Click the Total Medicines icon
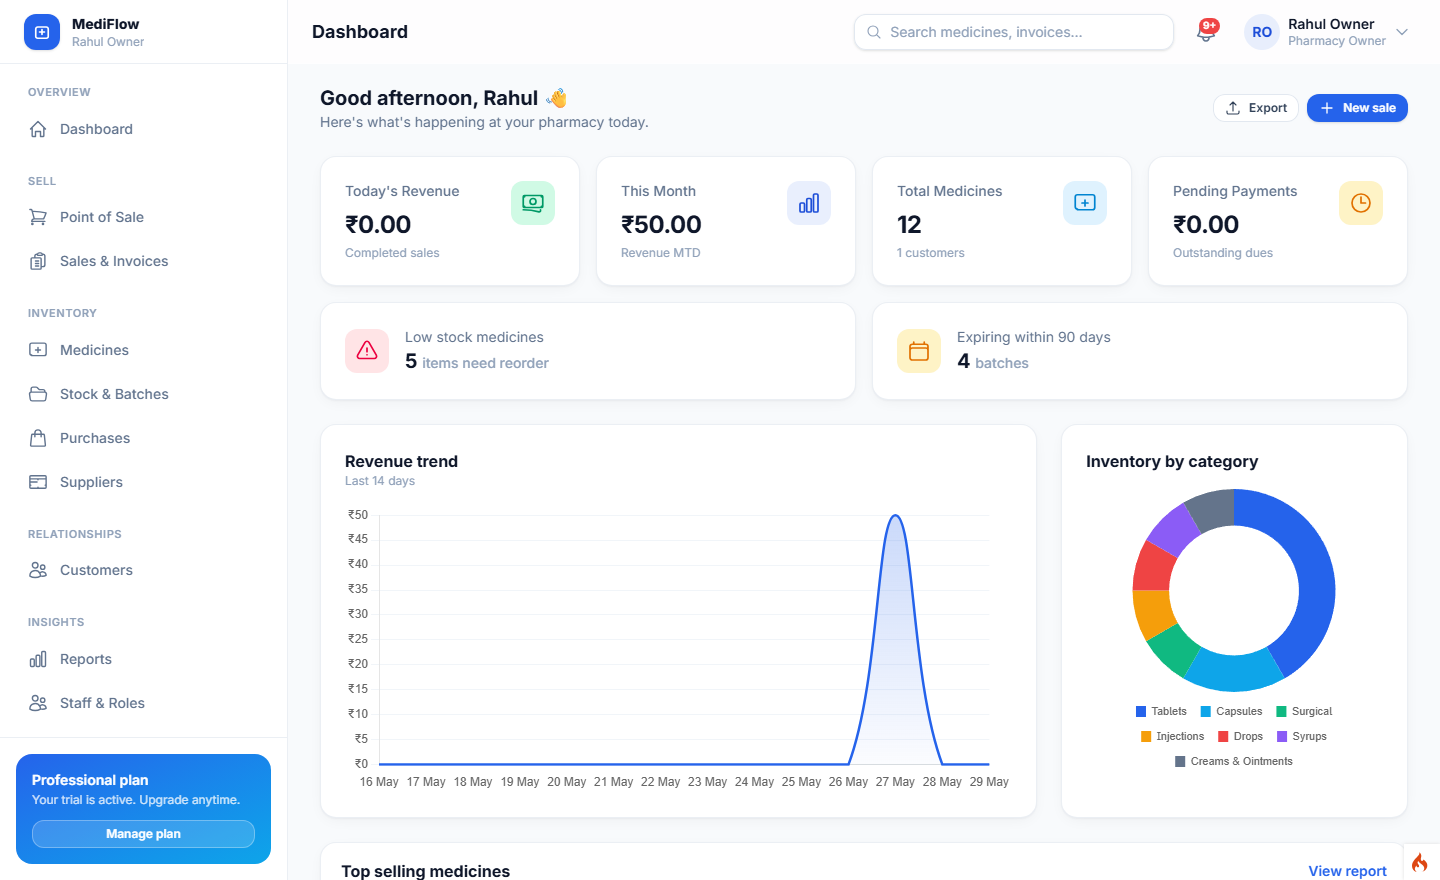This screenshot has height=880, width=1440. pyautogui.click(x=1085, y=203)
